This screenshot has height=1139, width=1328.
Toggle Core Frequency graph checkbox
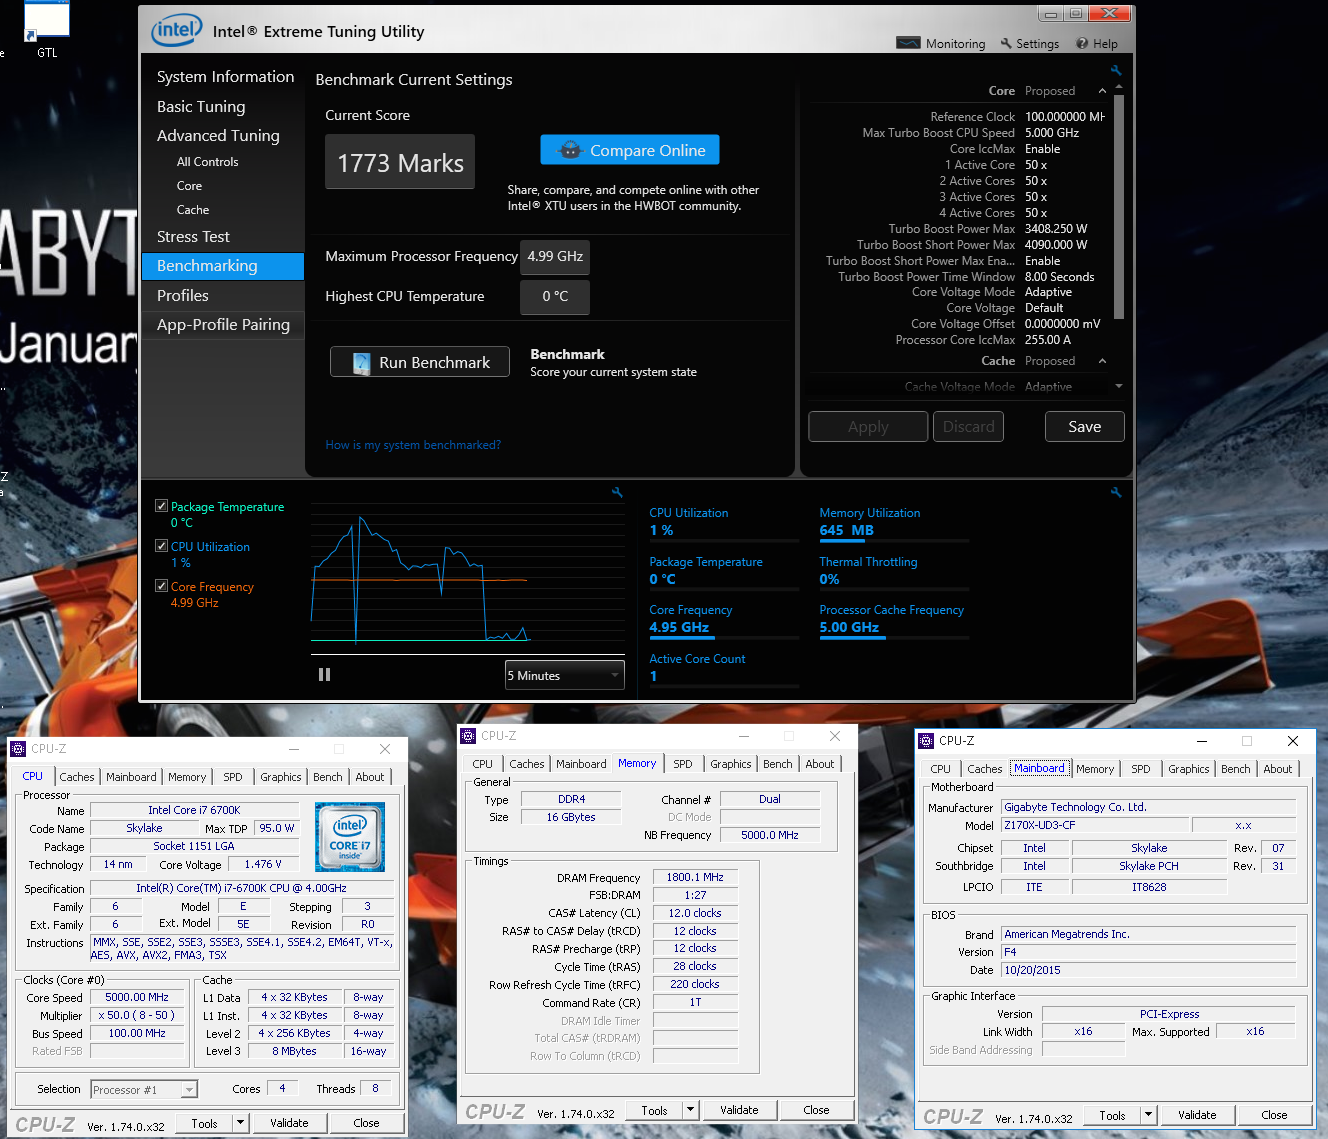tap(161, 586)
